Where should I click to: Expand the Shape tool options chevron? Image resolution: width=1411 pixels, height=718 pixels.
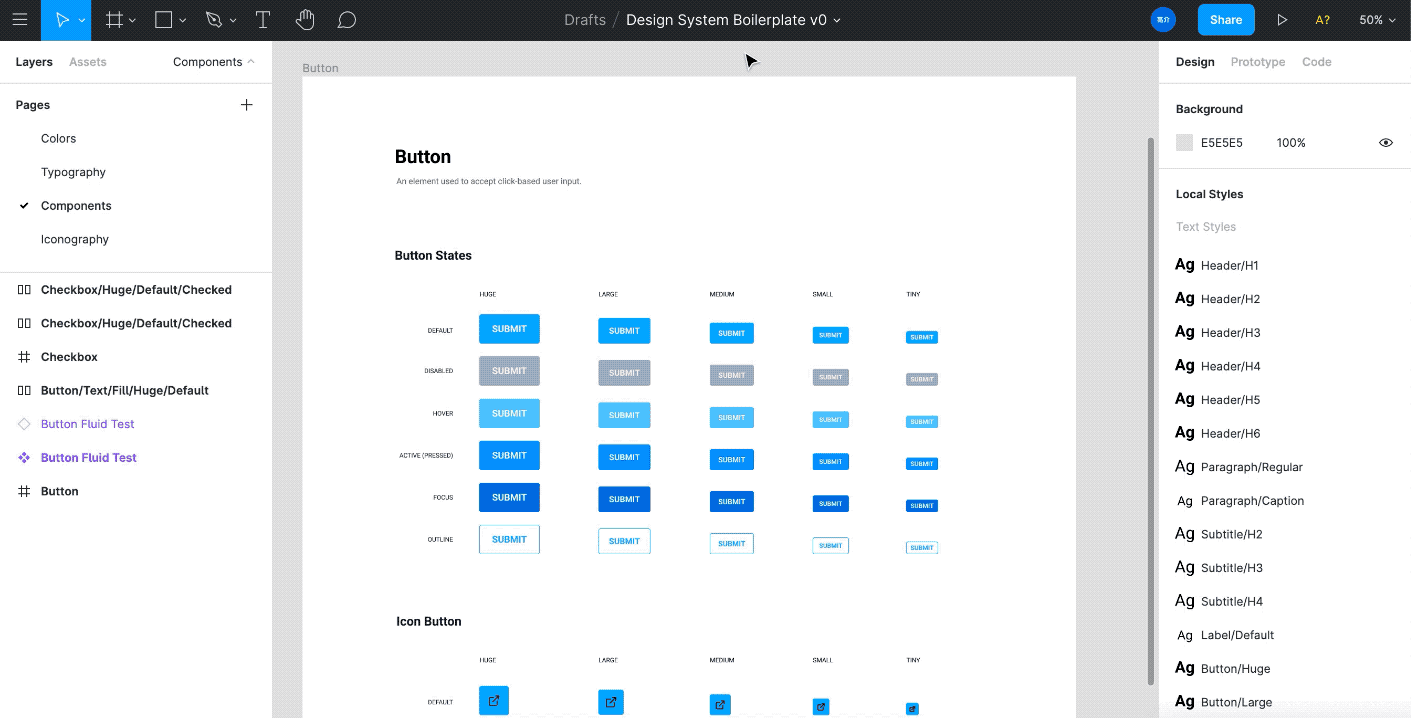click(181, 19)
